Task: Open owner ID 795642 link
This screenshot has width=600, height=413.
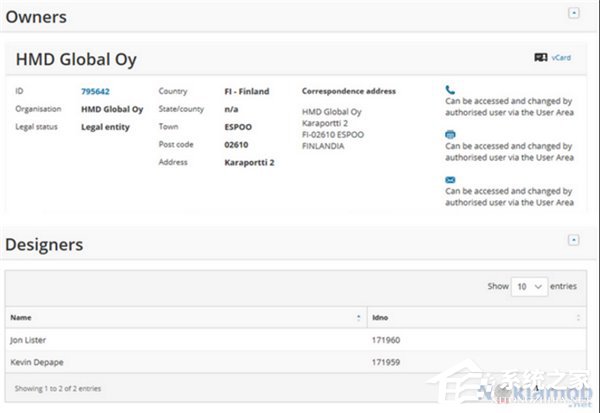Action: [95, 91]
